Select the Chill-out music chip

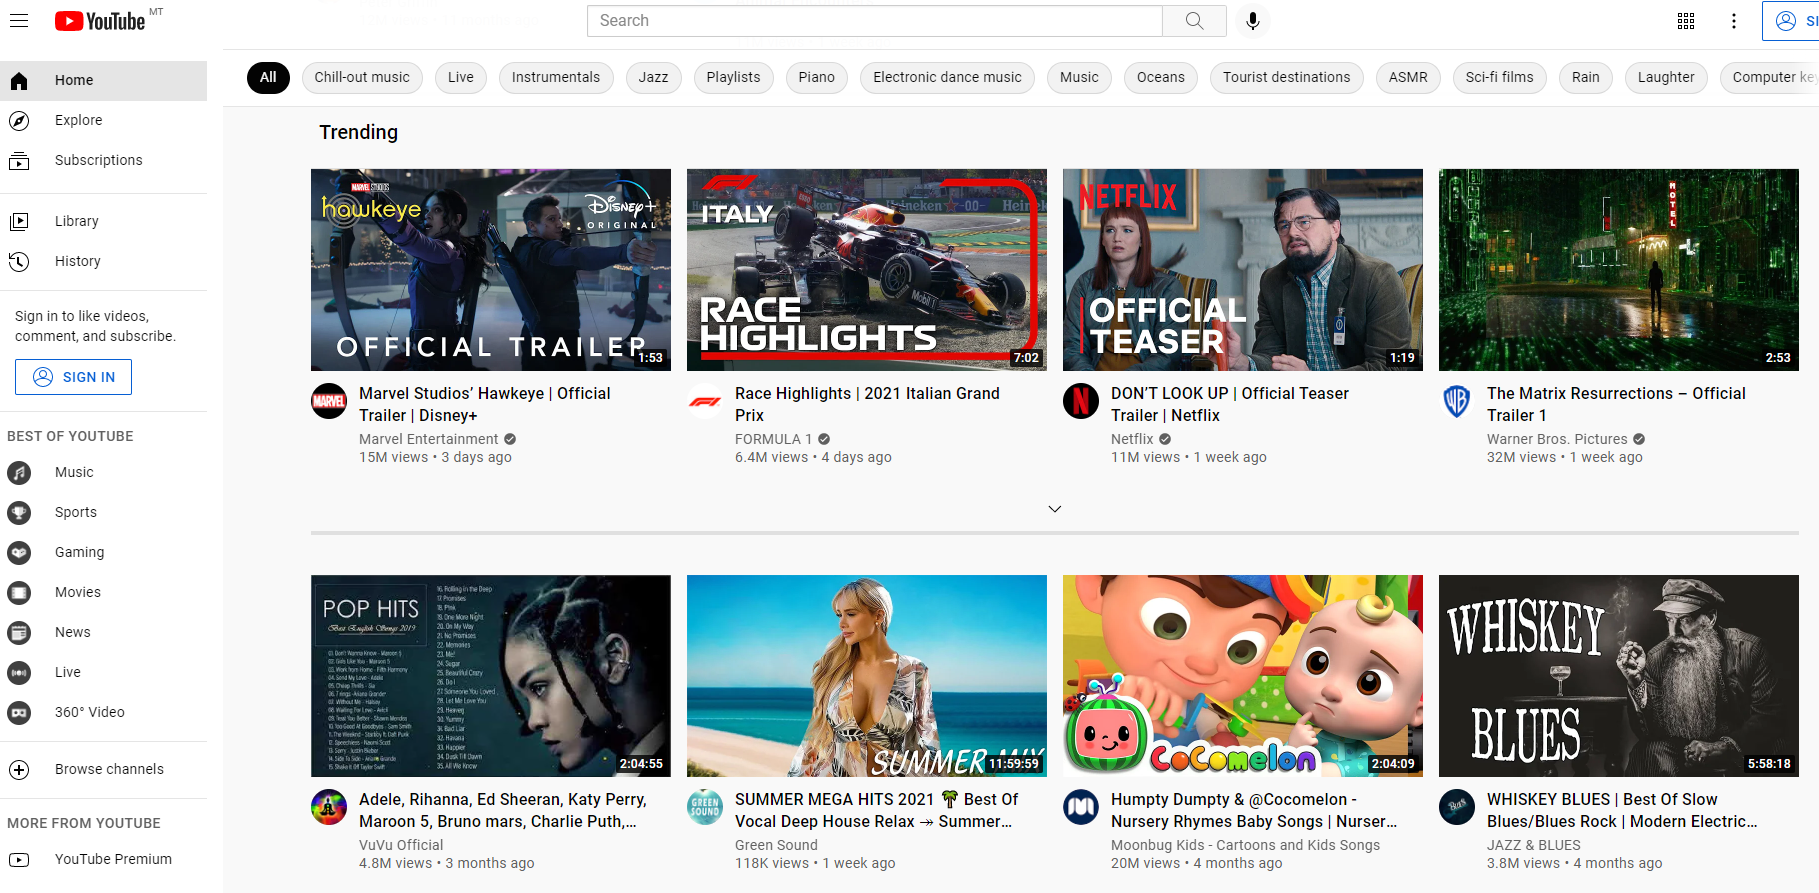362,77
